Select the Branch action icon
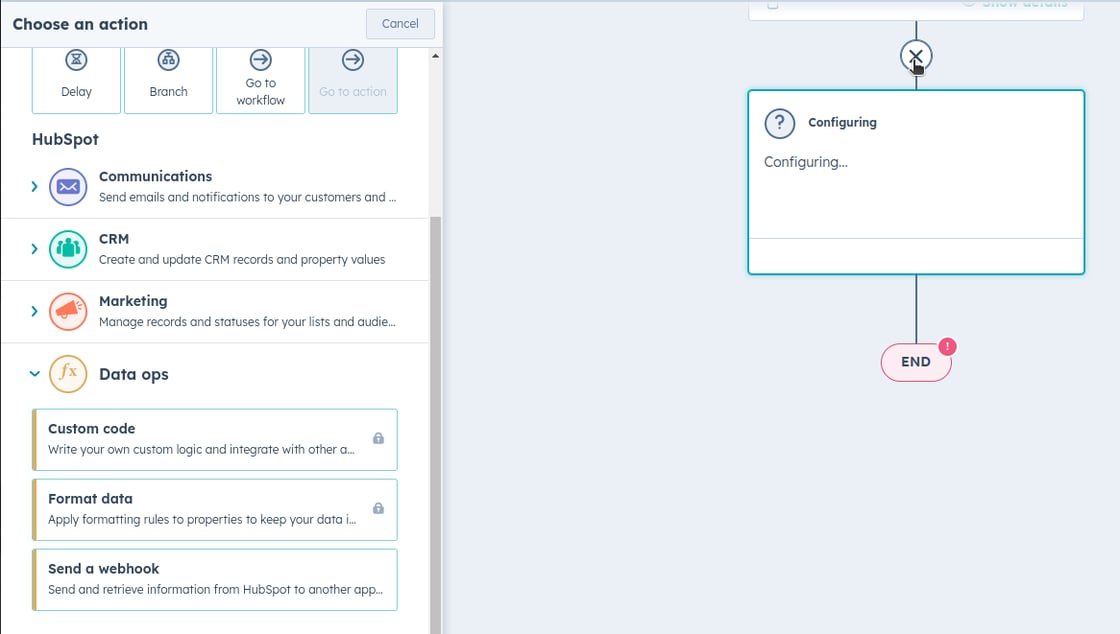The width and height of the screenshot is (1120, 634). [x=168, y=60]
